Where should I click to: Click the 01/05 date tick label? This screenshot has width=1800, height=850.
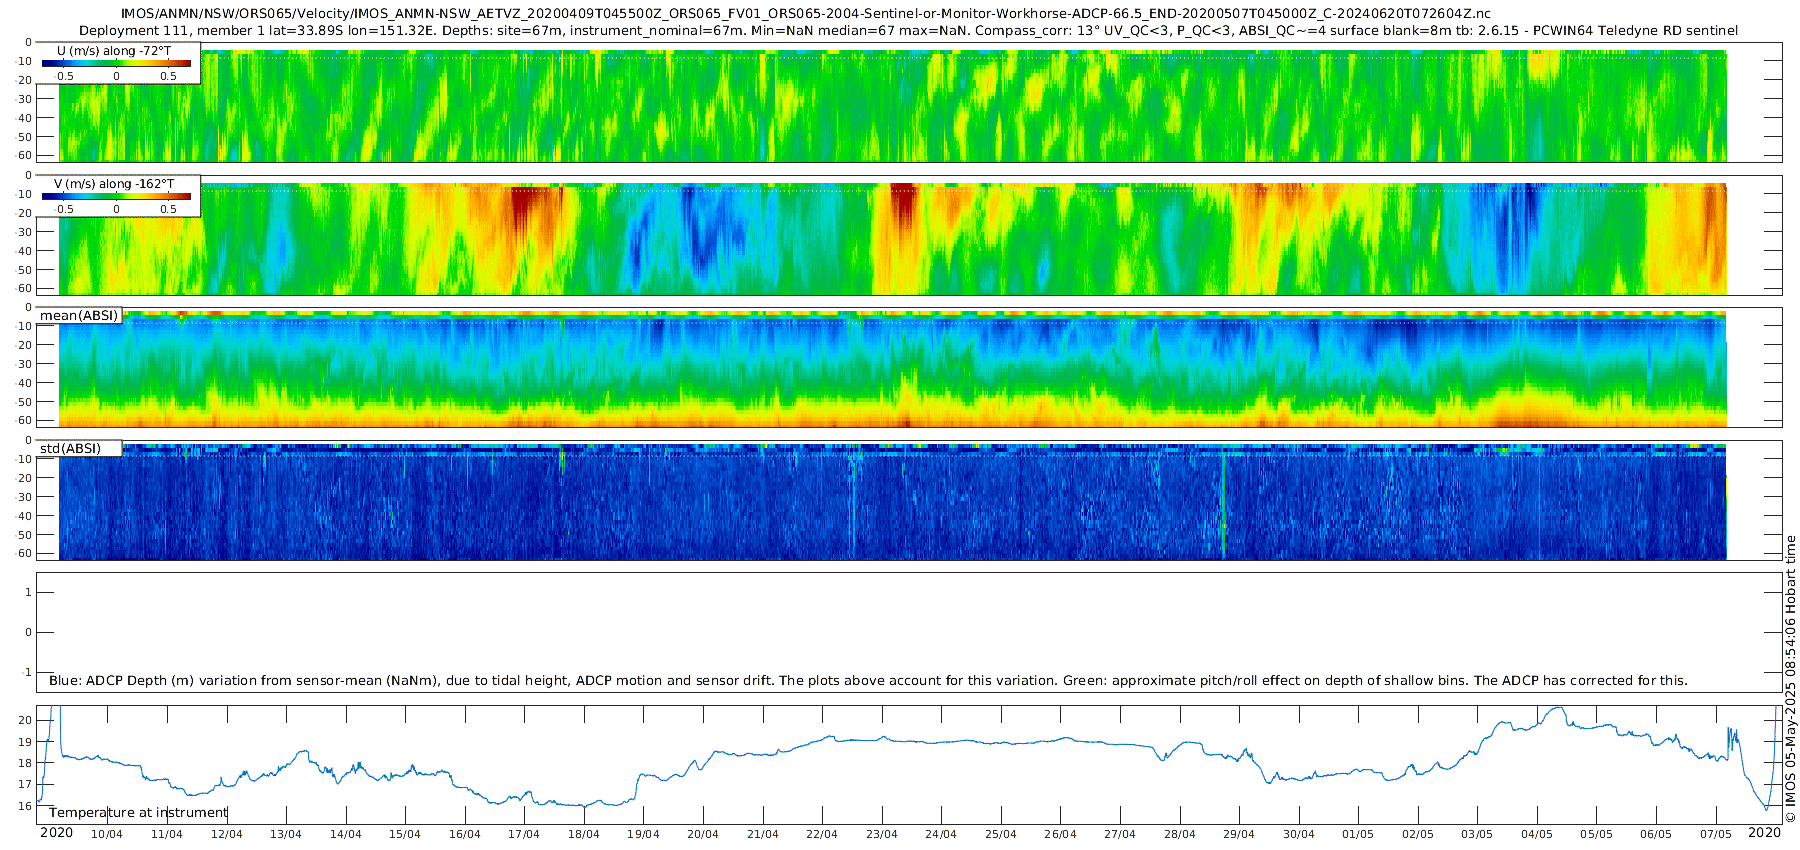tap(1358, 834)
